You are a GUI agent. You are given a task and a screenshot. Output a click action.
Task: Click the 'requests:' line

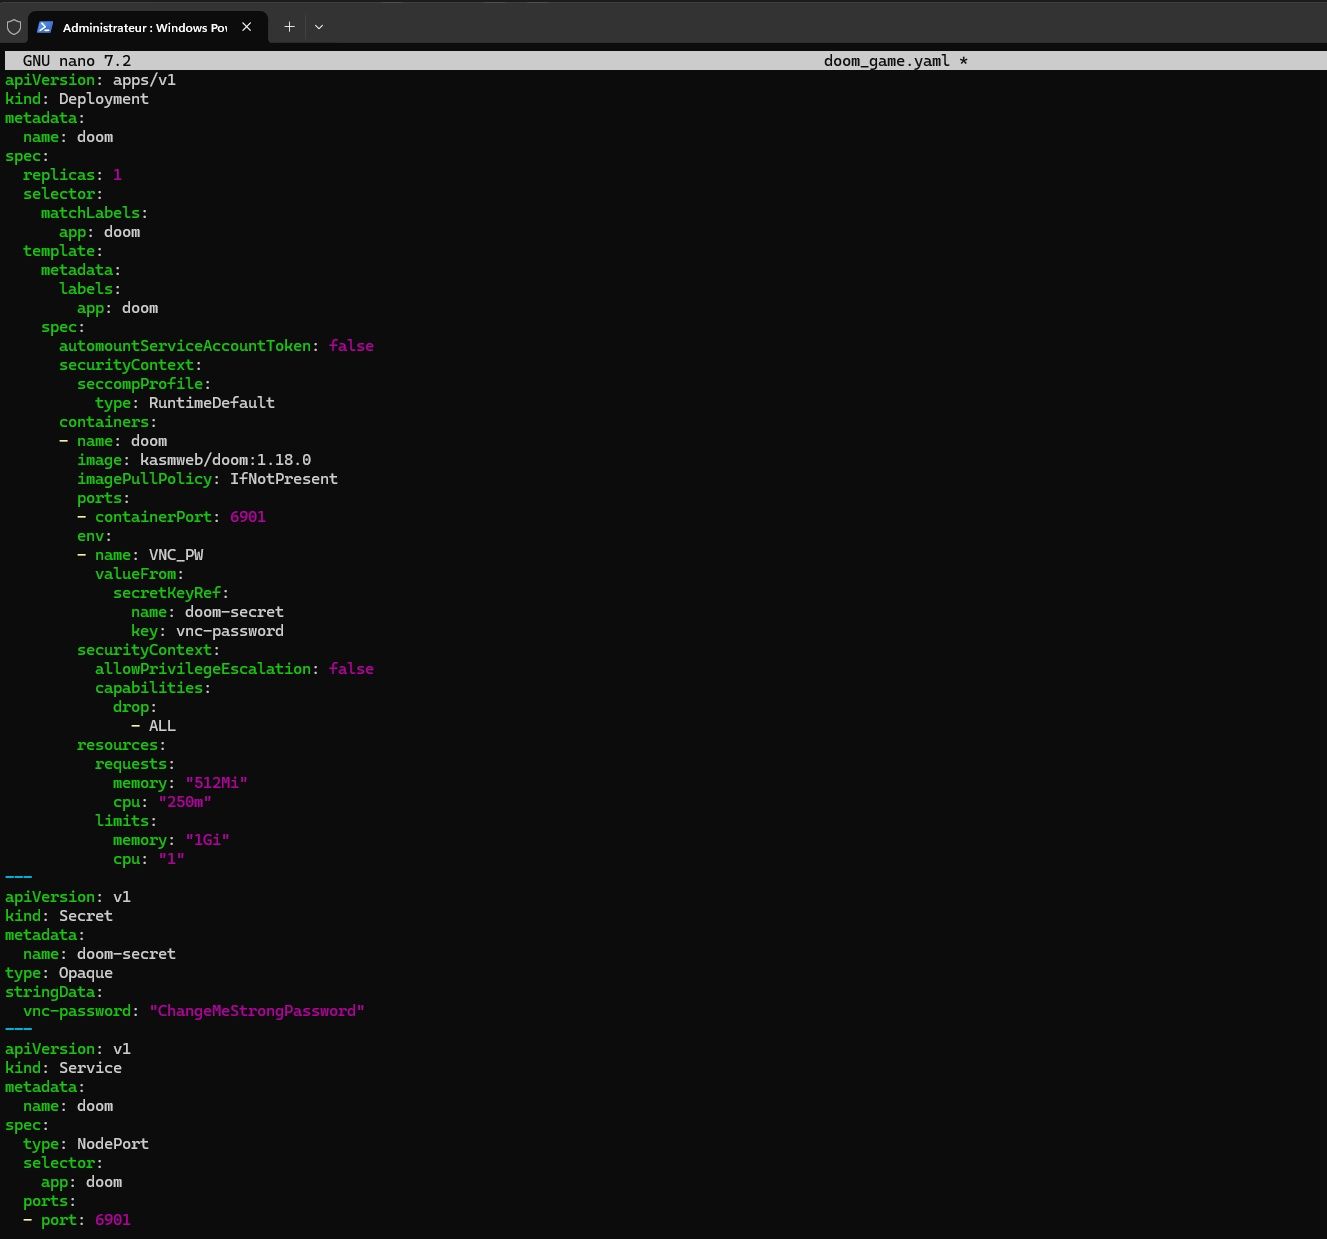click(135, 764)
